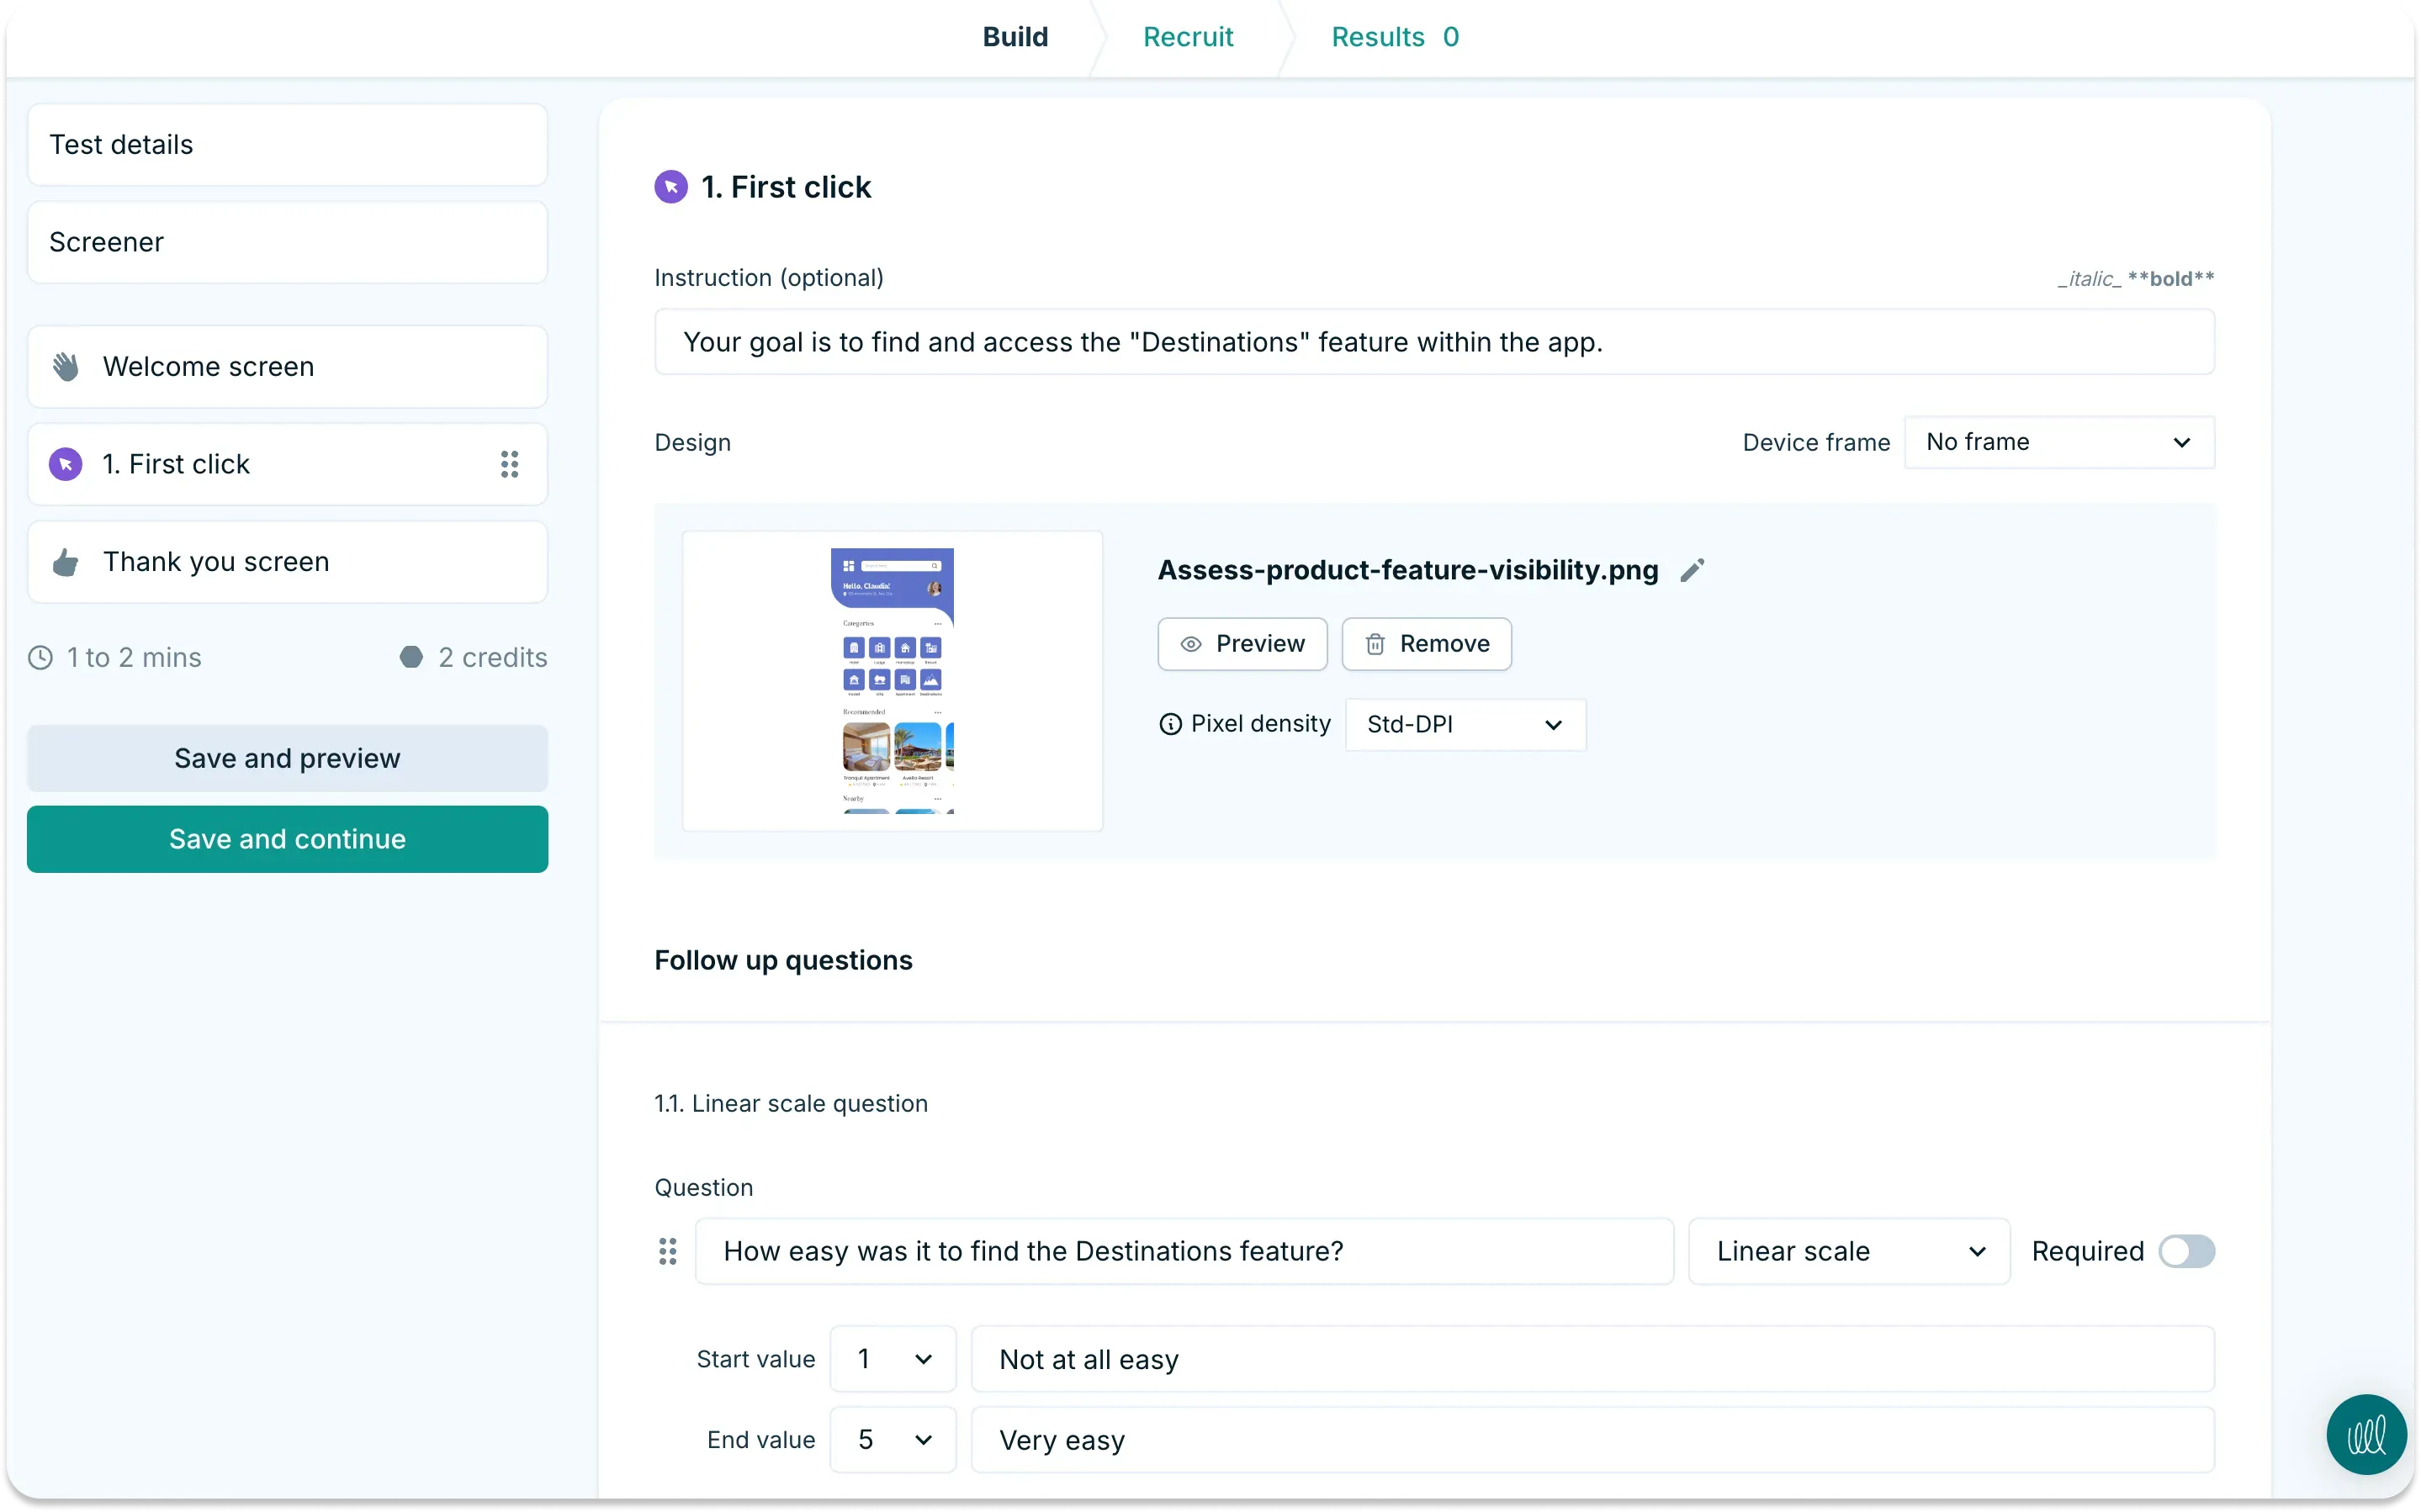Click the Save and preview button
This screenshot has height=1512, width=2421.
click(287, 757)
